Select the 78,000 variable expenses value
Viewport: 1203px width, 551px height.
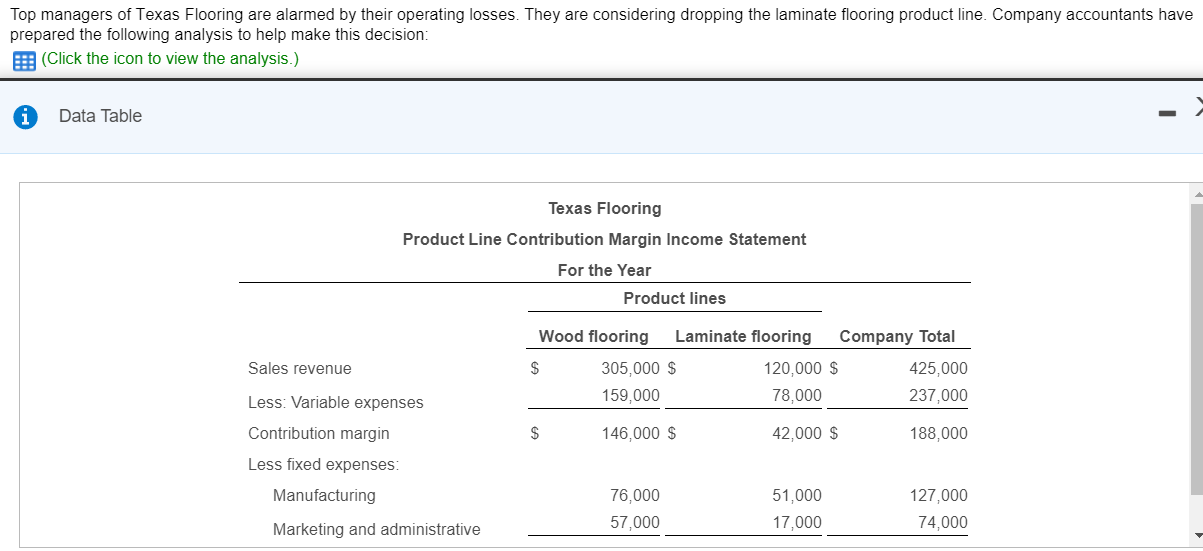click(797, 395)
